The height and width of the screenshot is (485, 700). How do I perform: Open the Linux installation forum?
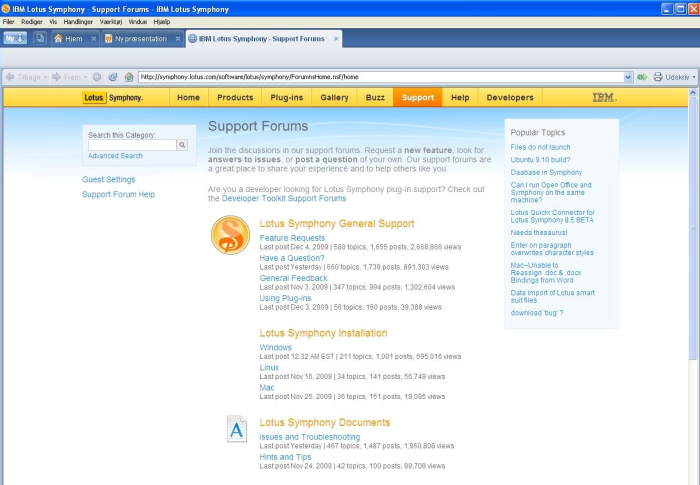coord(269,368)
